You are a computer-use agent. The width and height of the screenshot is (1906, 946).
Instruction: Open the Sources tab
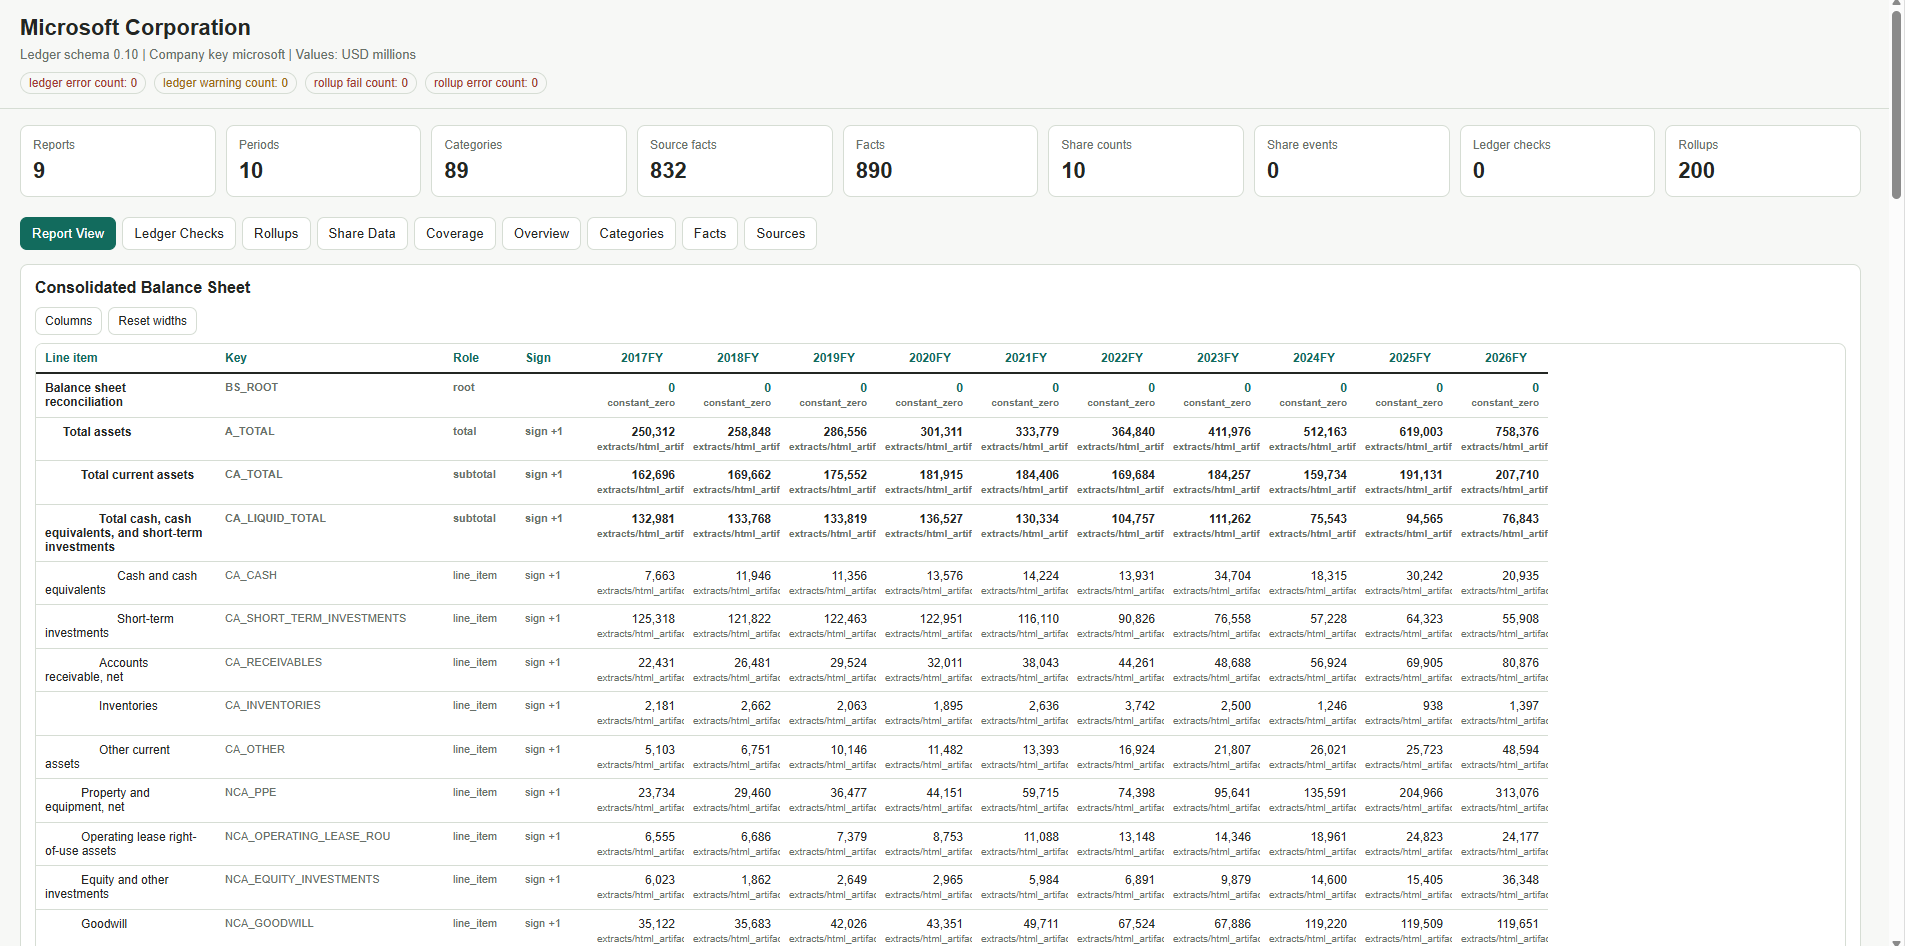(781, 233)
